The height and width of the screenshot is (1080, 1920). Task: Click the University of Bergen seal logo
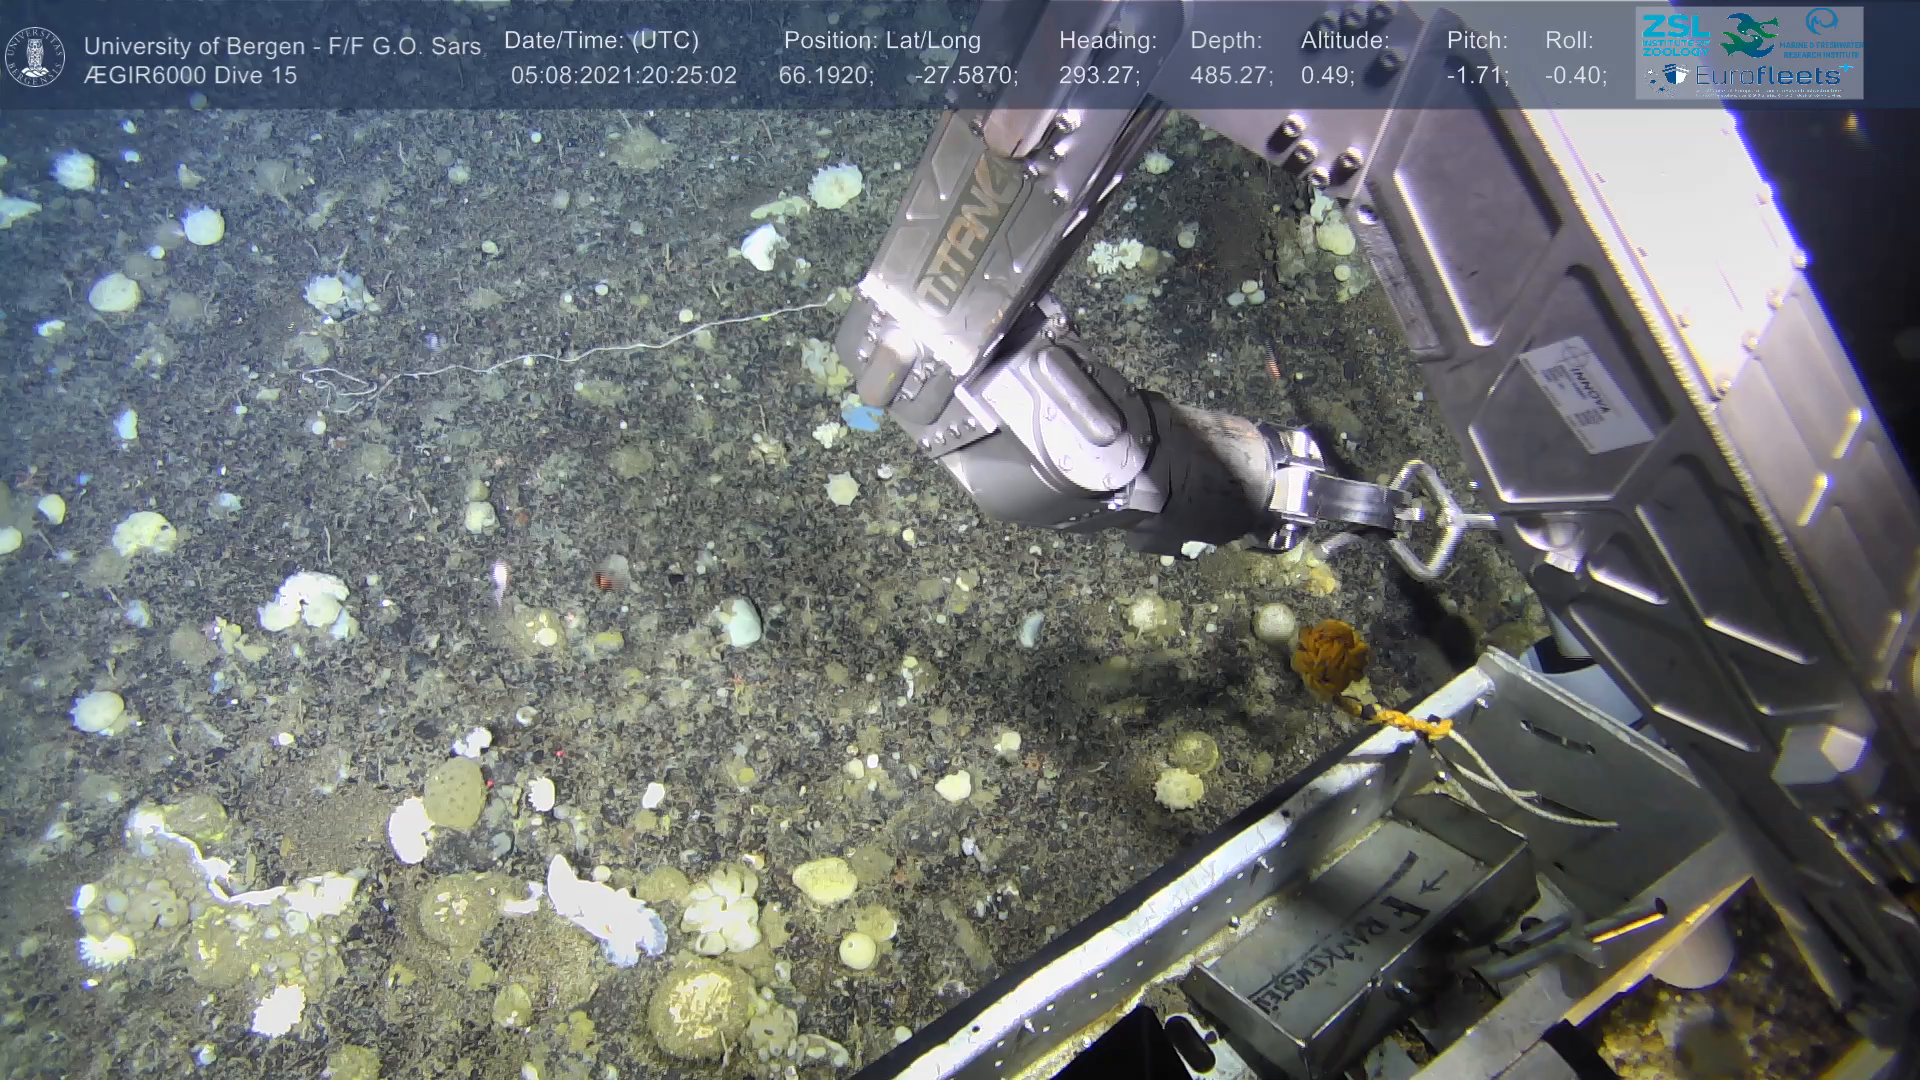(x=35, y=57)
